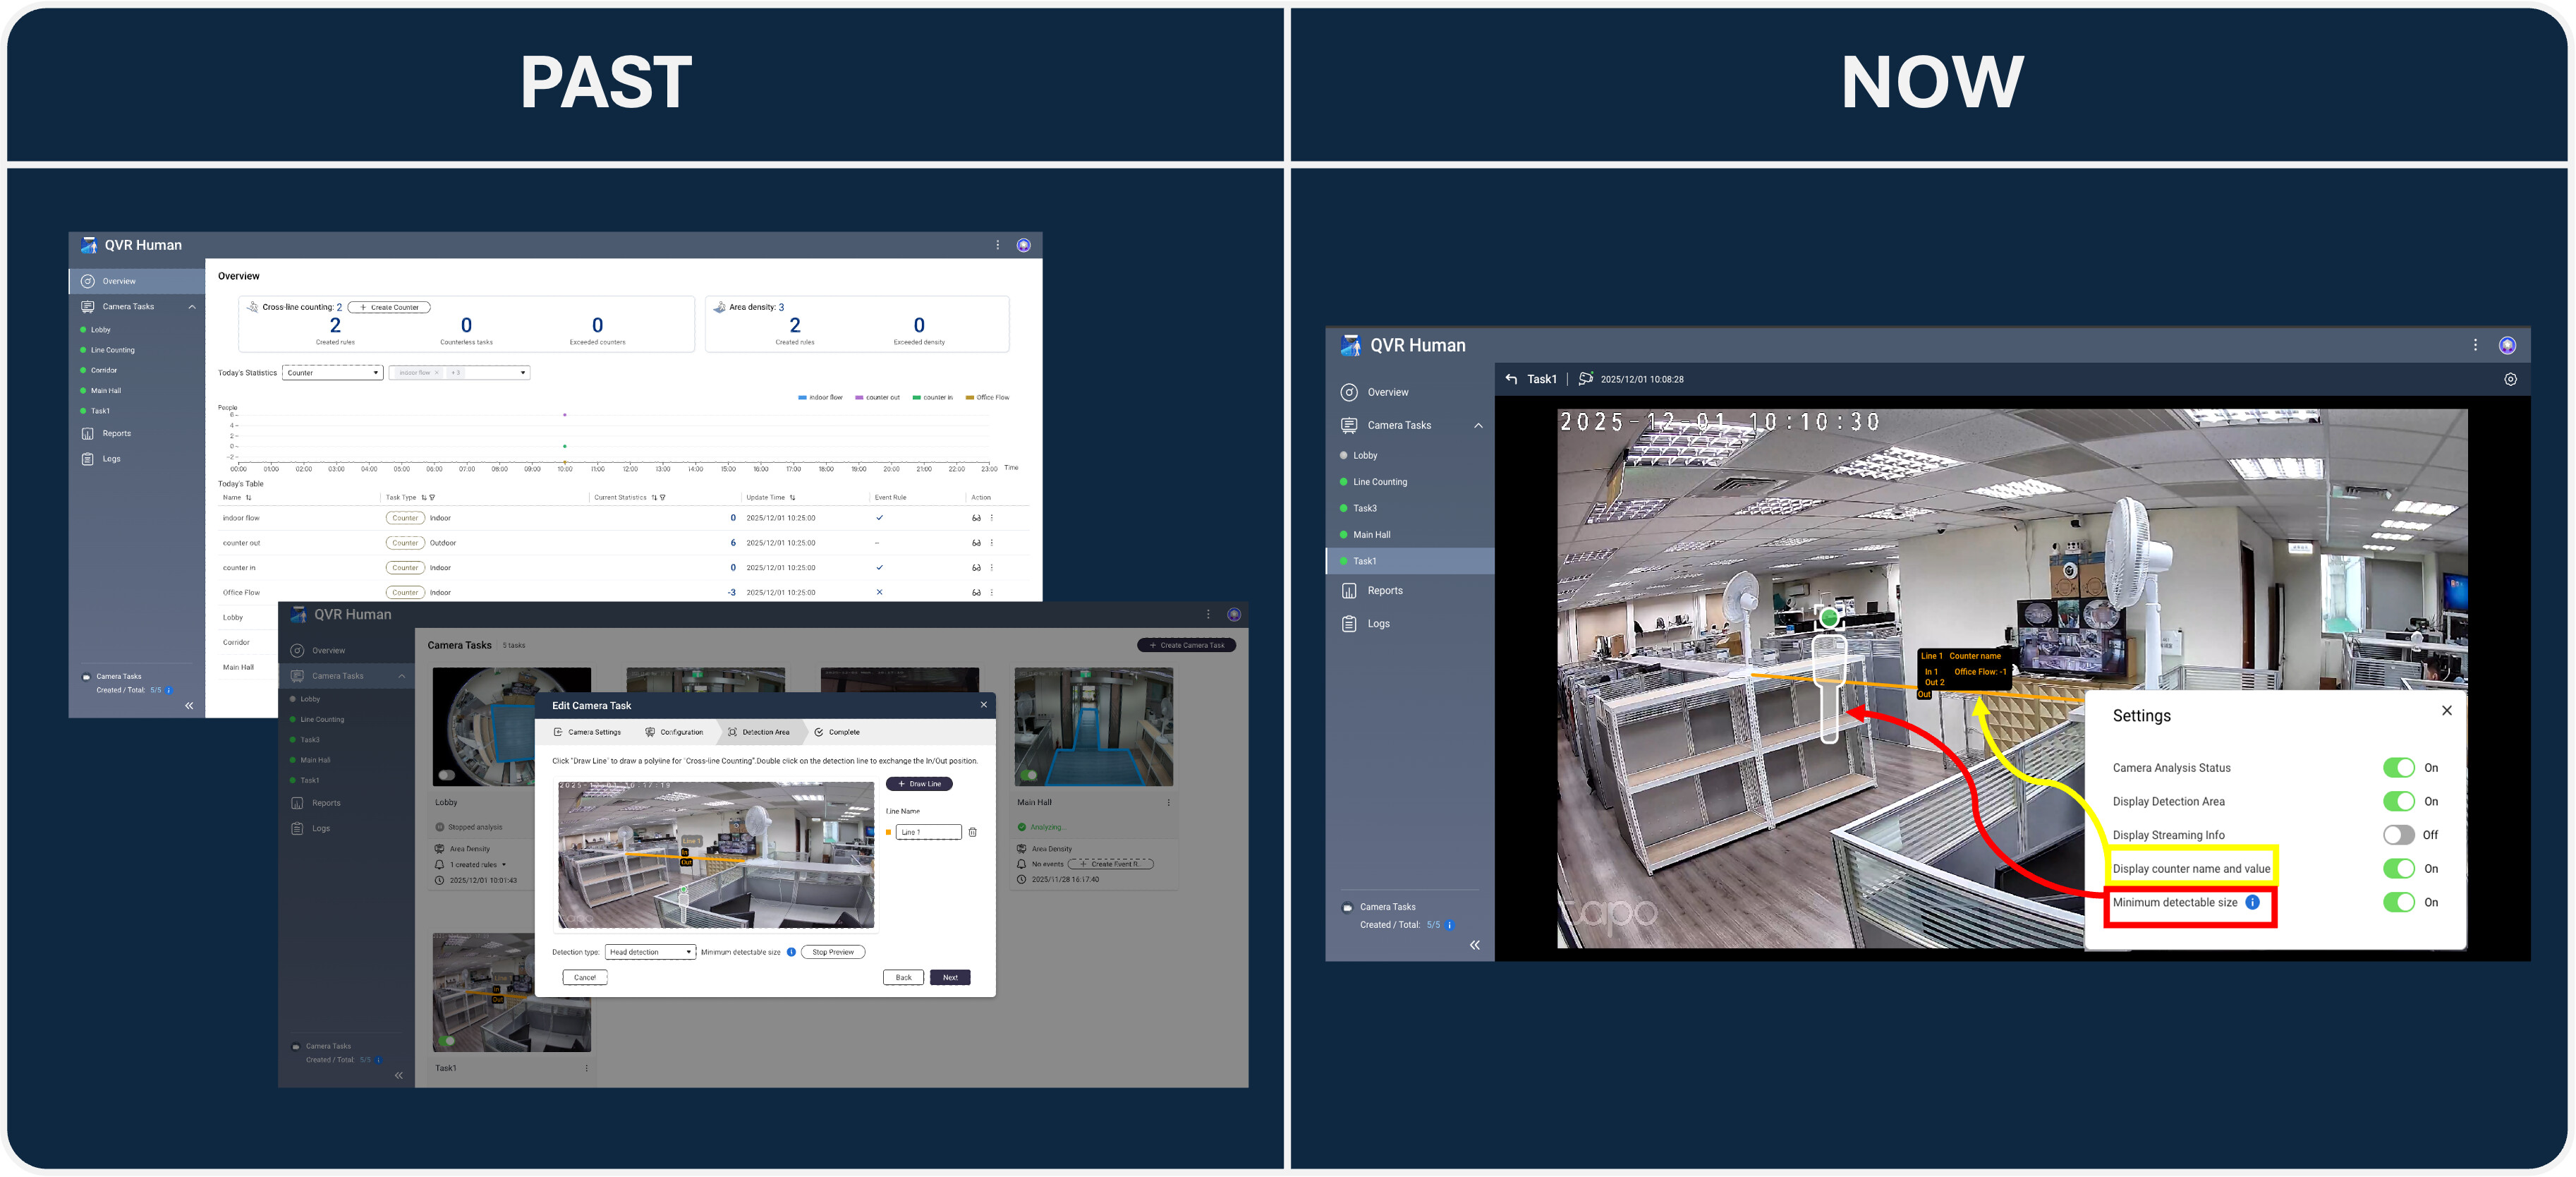Open the three-dot menu in NOW window
This screenshot has width=2576, height=1177.
(2475, 345)
